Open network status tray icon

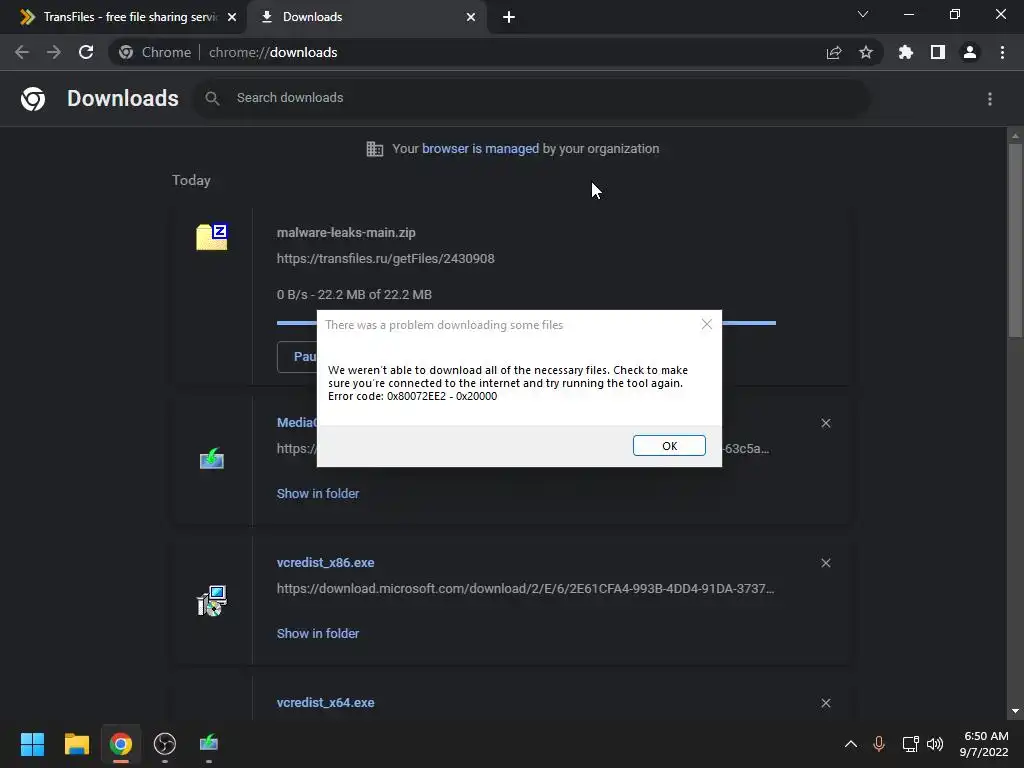coord(910,744)
